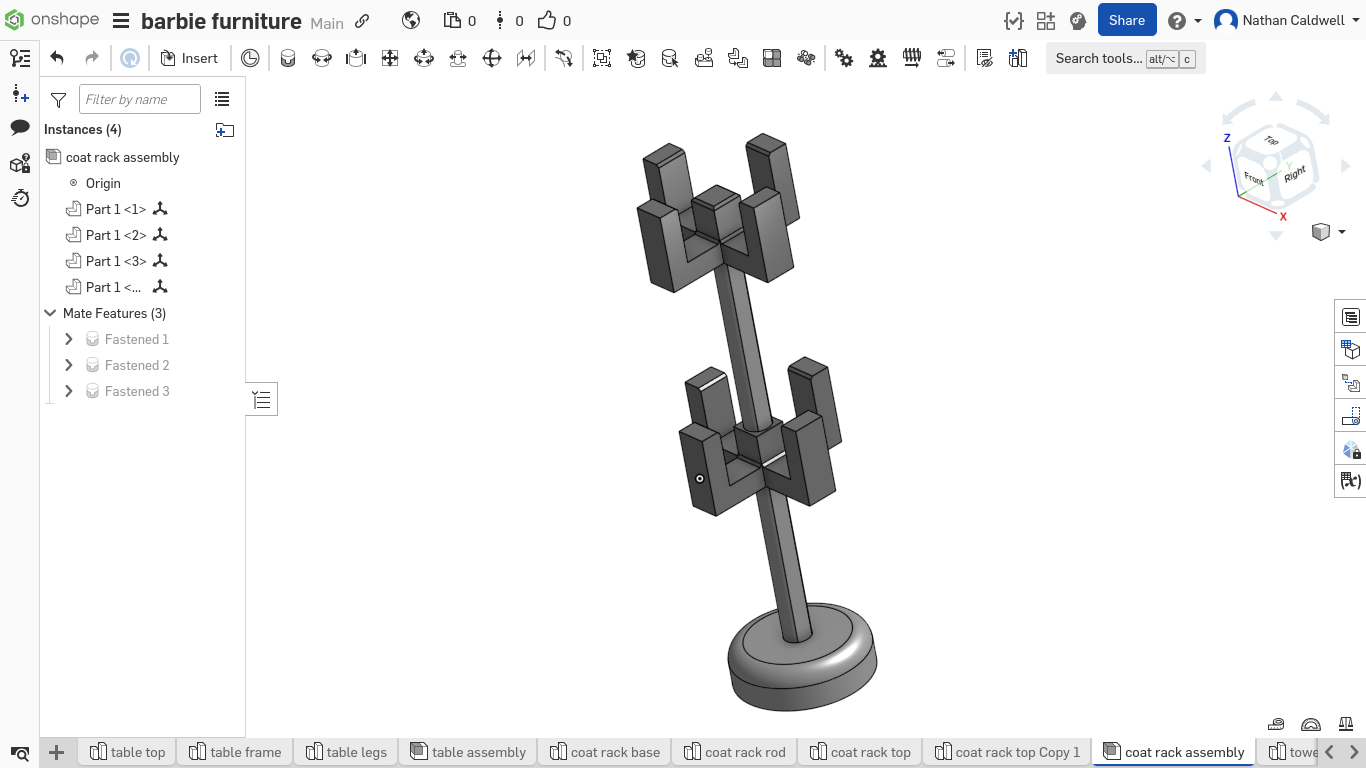The width and height of the screenshot is (1366, 768).
Task: Open the Help dropdown menu
Action: click(x=1185, y=20)
